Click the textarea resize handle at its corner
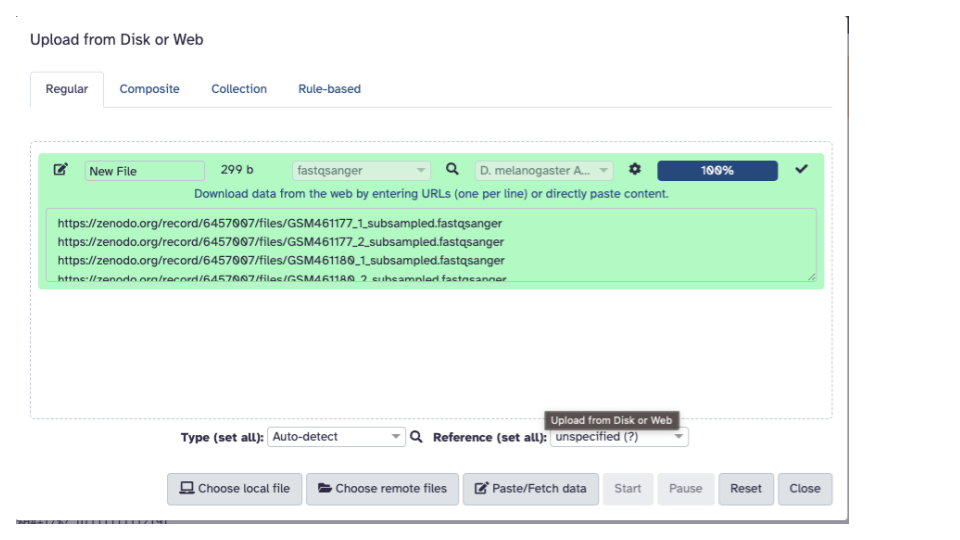This screenshot has height=540, width=960. pyautogui.click(x=811, y=277)
